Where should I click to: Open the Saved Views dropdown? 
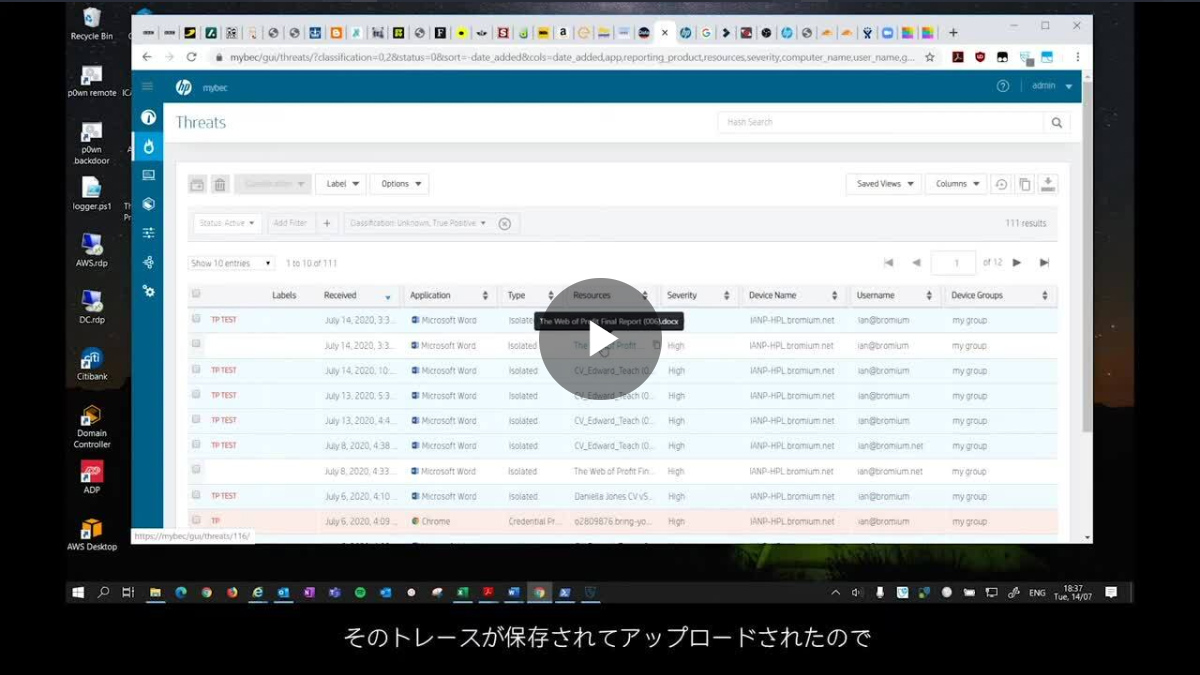(x=883, y=184)
